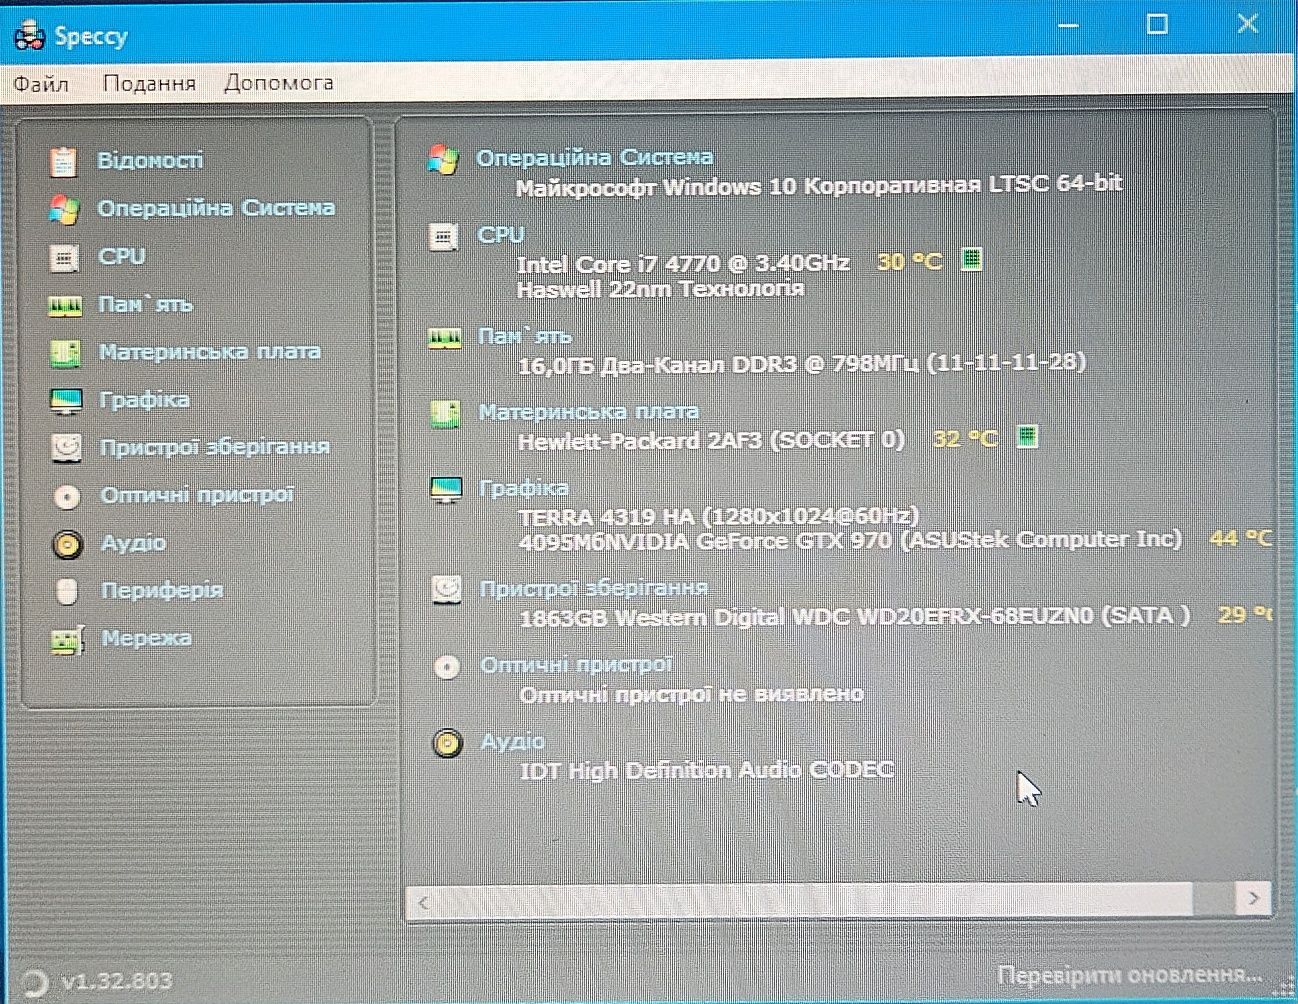Select the Аудіо sidebar speaker icon
Image resolution: width=1298 pixels, height=1004 pixels.
[x=67, y=544]
